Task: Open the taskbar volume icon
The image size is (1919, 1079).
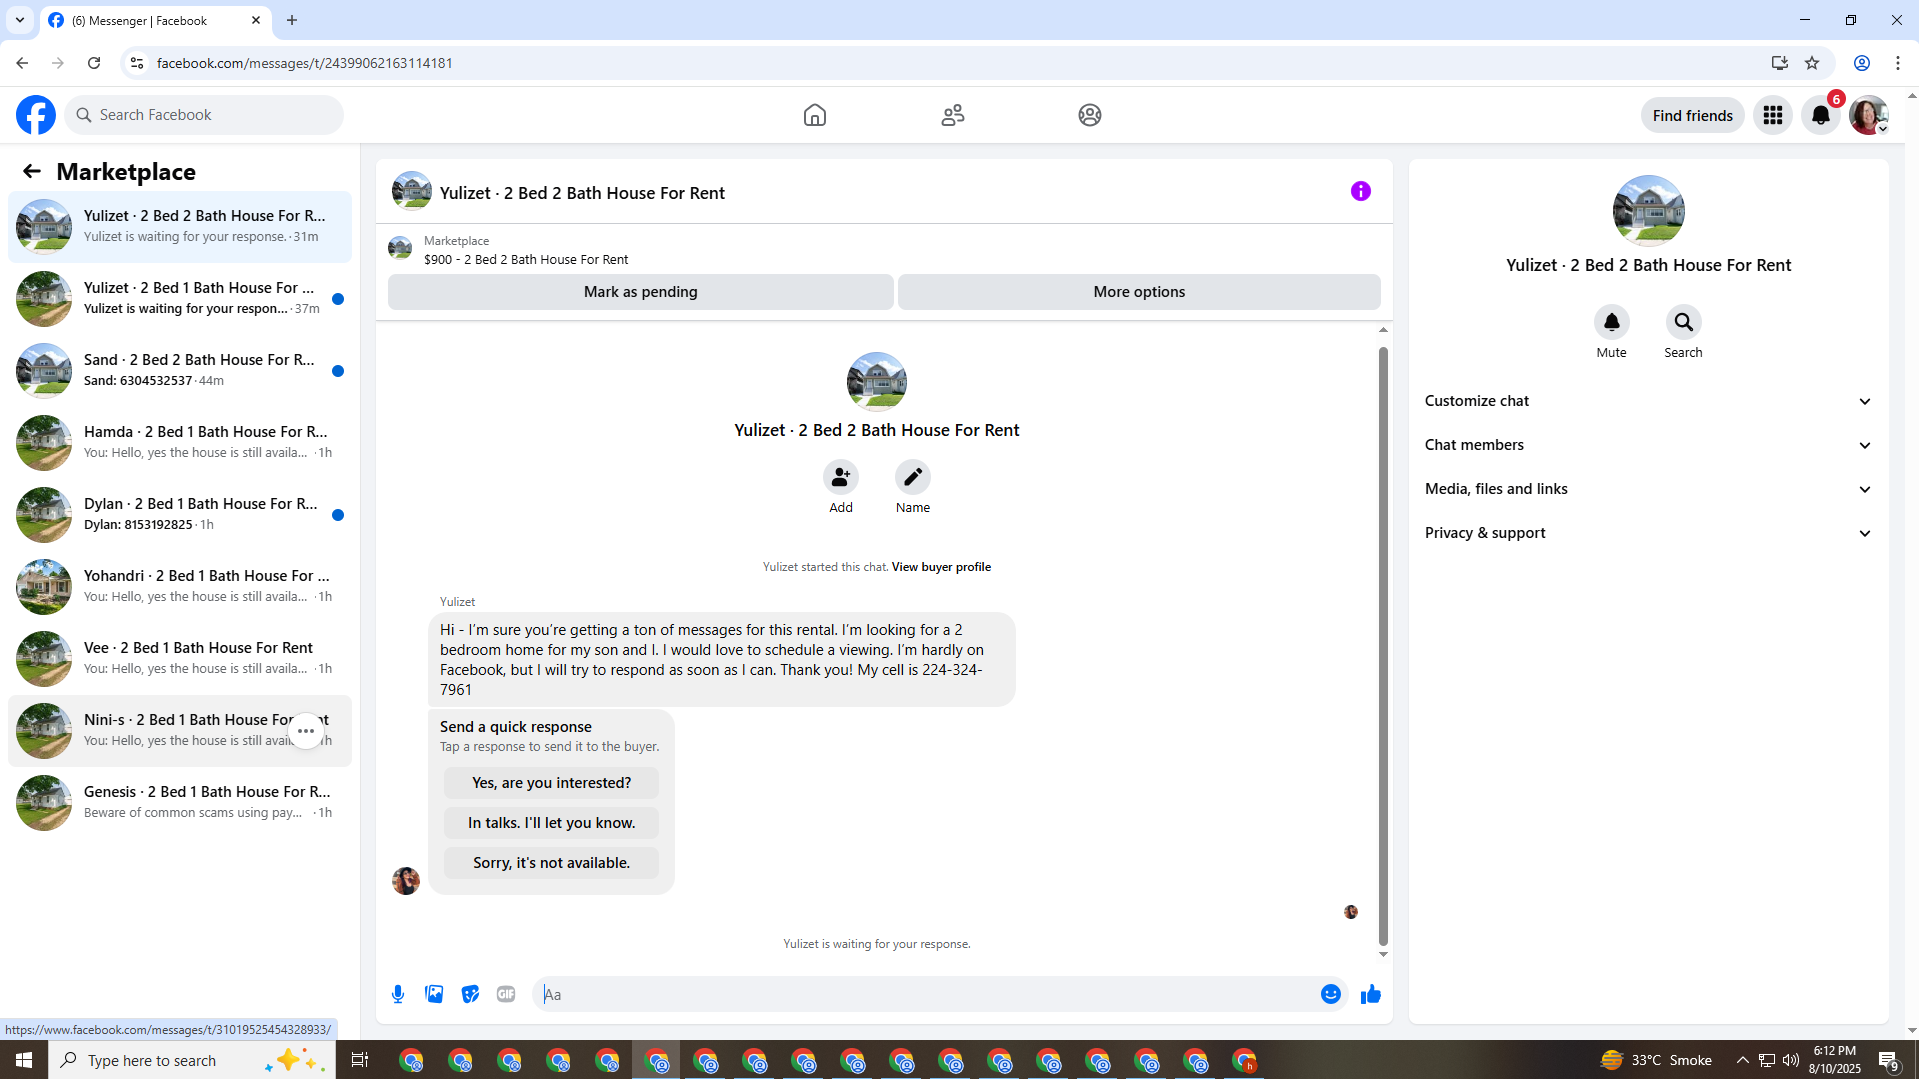Action: (x=1790, y=1060)
